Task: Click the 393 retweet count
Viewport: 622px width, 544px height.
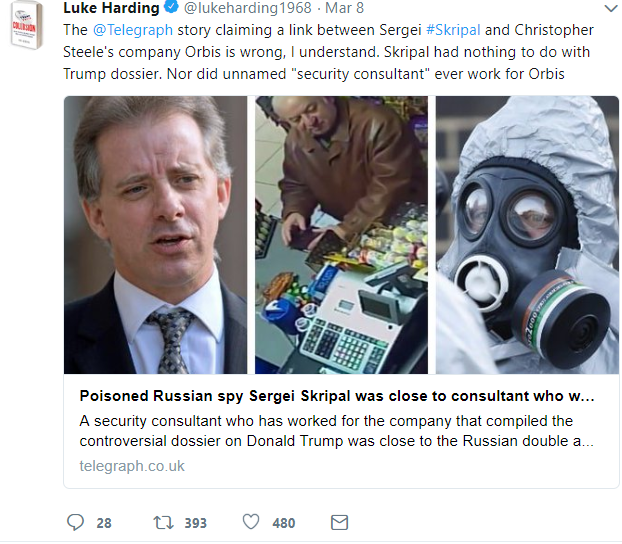Action: click(196, 523)
